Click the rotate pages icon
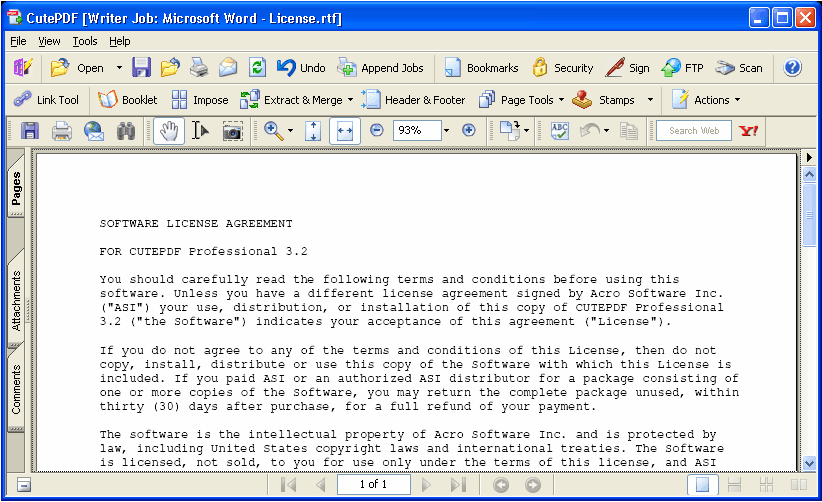The width and height of the screenshot is (822, 502). pyautogui.click(x=510, y=130)
